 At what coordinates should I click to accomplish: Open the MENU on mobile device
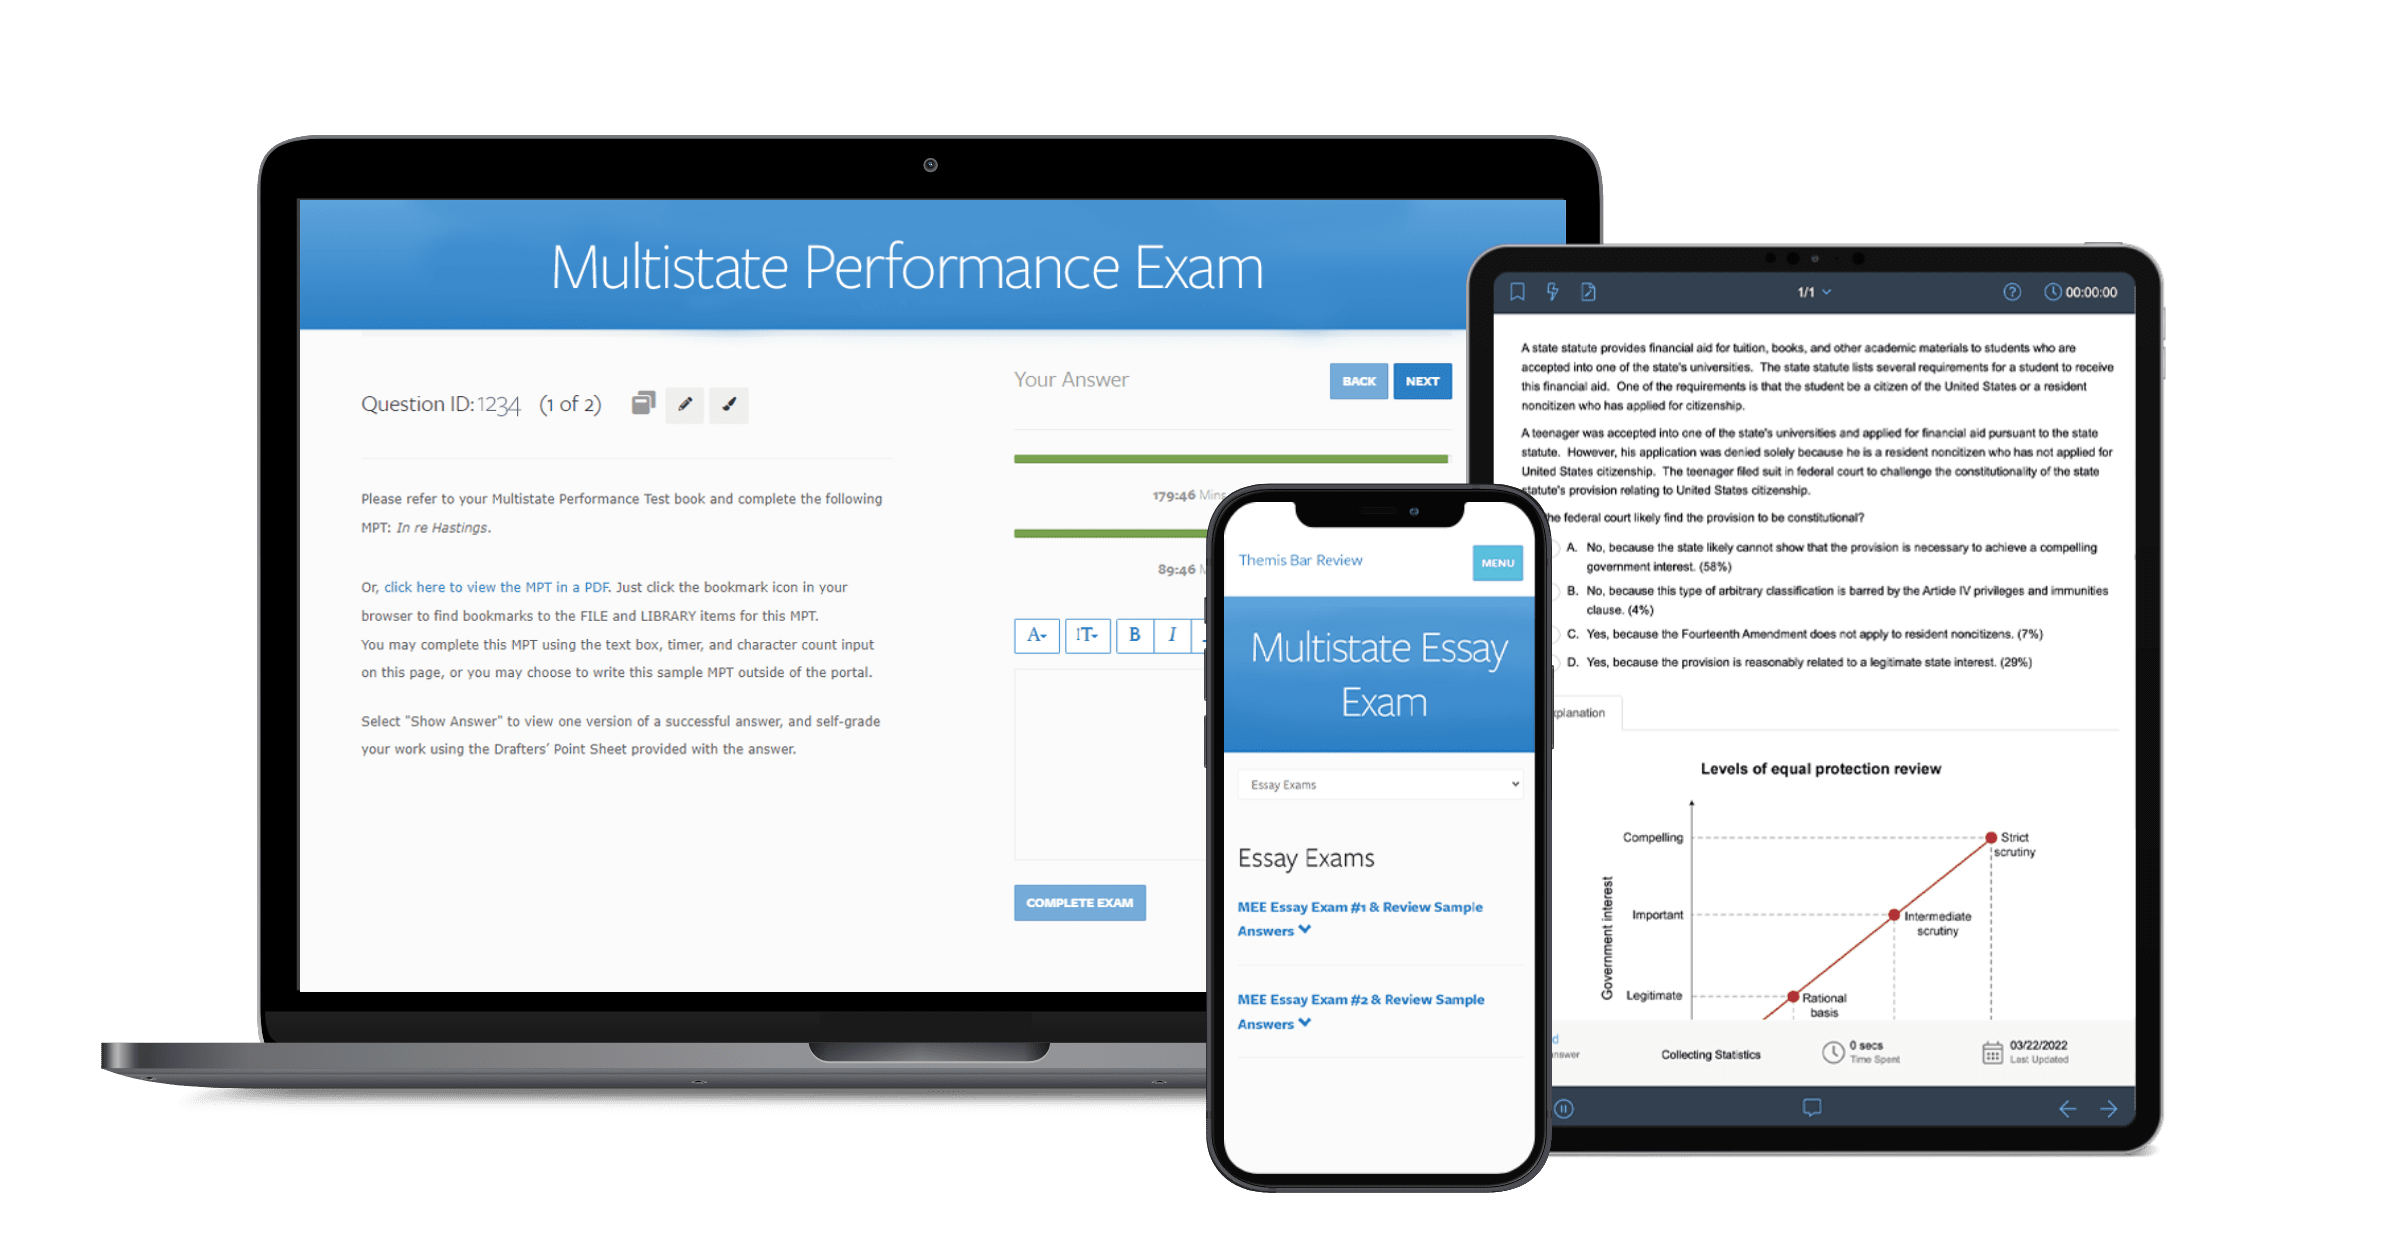(x=1497, y=562)
